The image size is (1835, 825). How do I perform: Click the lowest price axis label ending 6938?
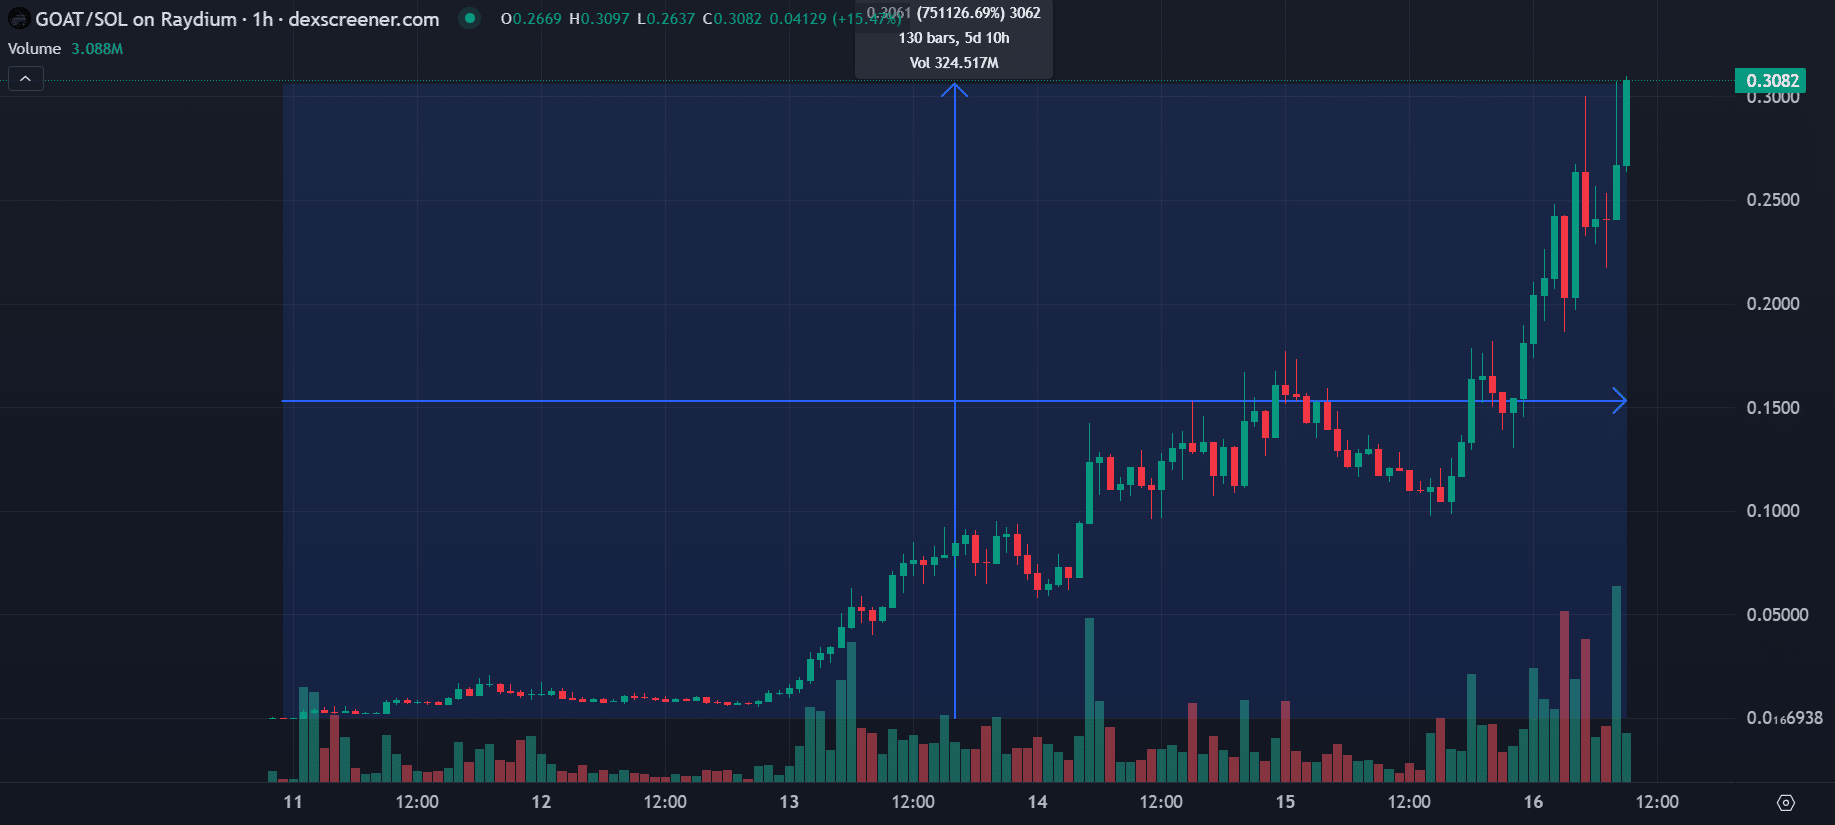coord(1784,718)
